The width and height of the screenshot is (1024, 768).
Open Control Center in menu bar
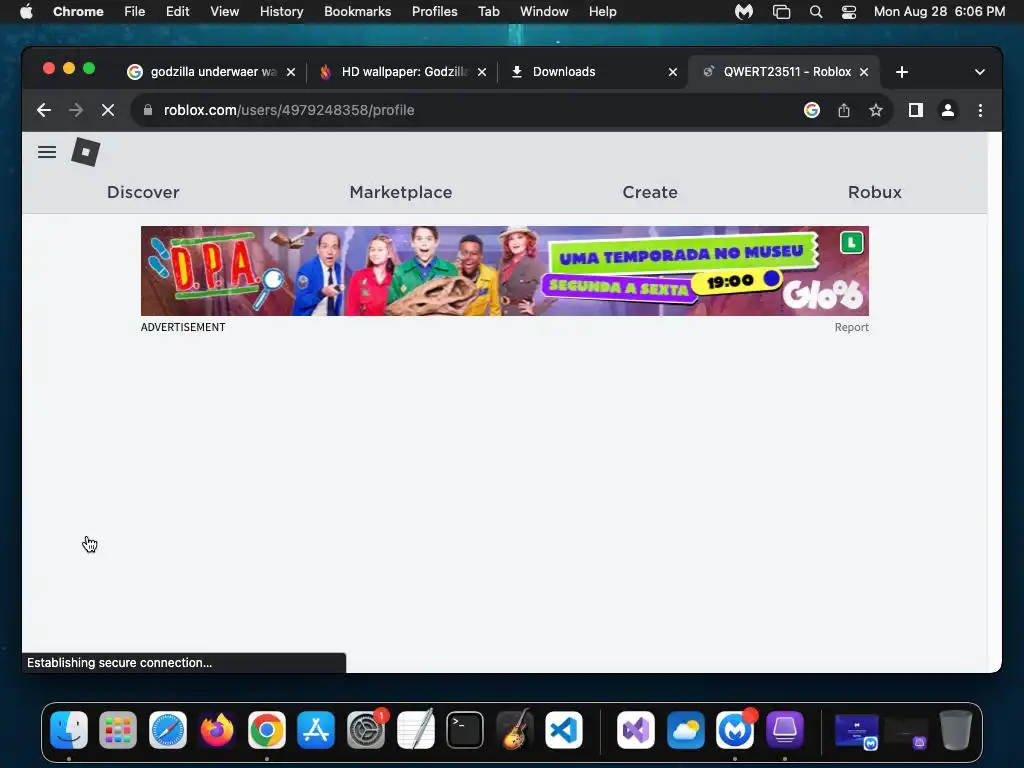[x=848, y=12]
